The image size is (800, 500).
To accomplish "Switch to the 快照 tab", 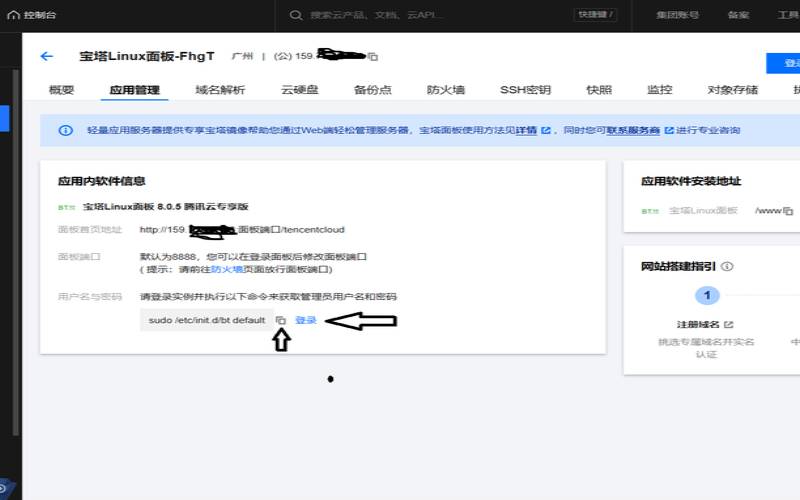I will pyautogui.click(x=598, y=90).
